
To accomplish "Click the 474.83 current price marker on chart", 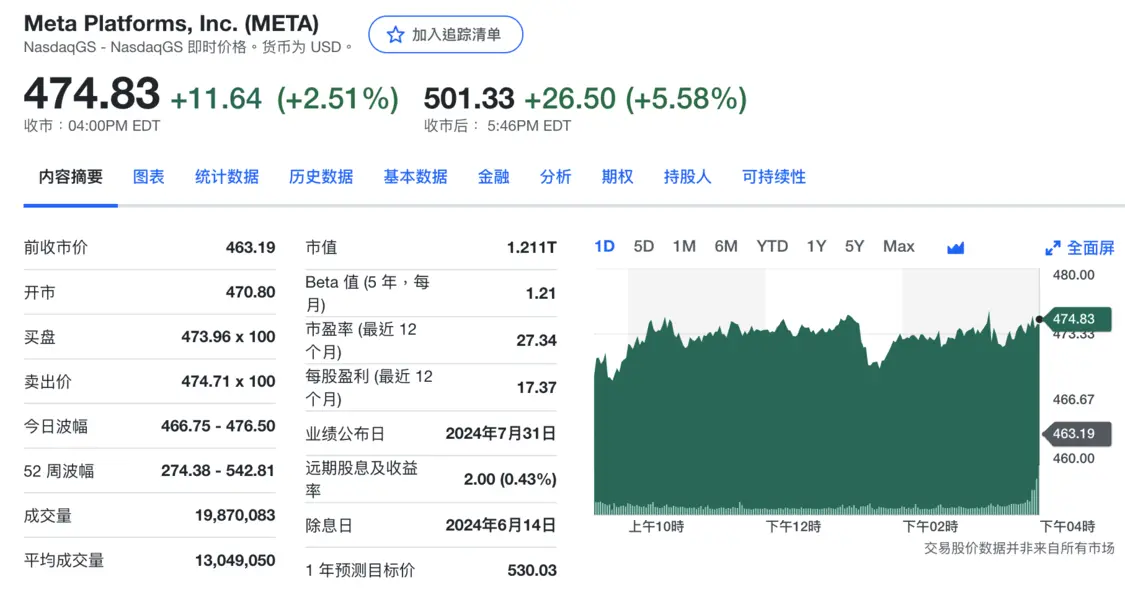I will [1076, 319].
